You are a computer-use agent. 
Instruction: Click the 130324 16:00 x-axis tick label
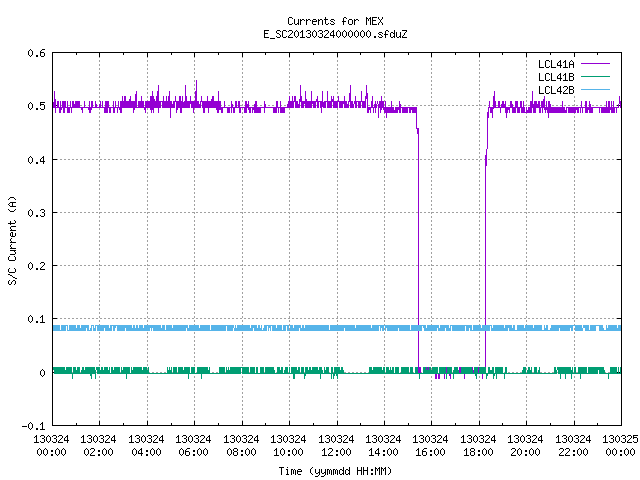point(431,446)
